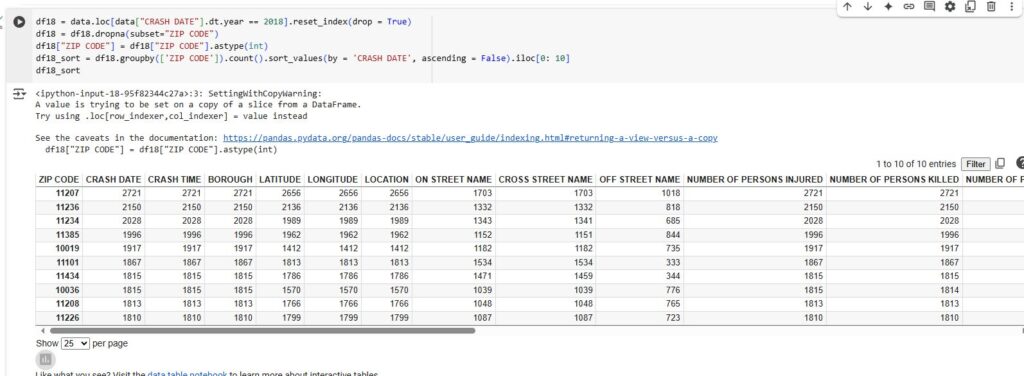Copy link to cell icon
This screenshot has height=376, width=1024.
[908, 7]
